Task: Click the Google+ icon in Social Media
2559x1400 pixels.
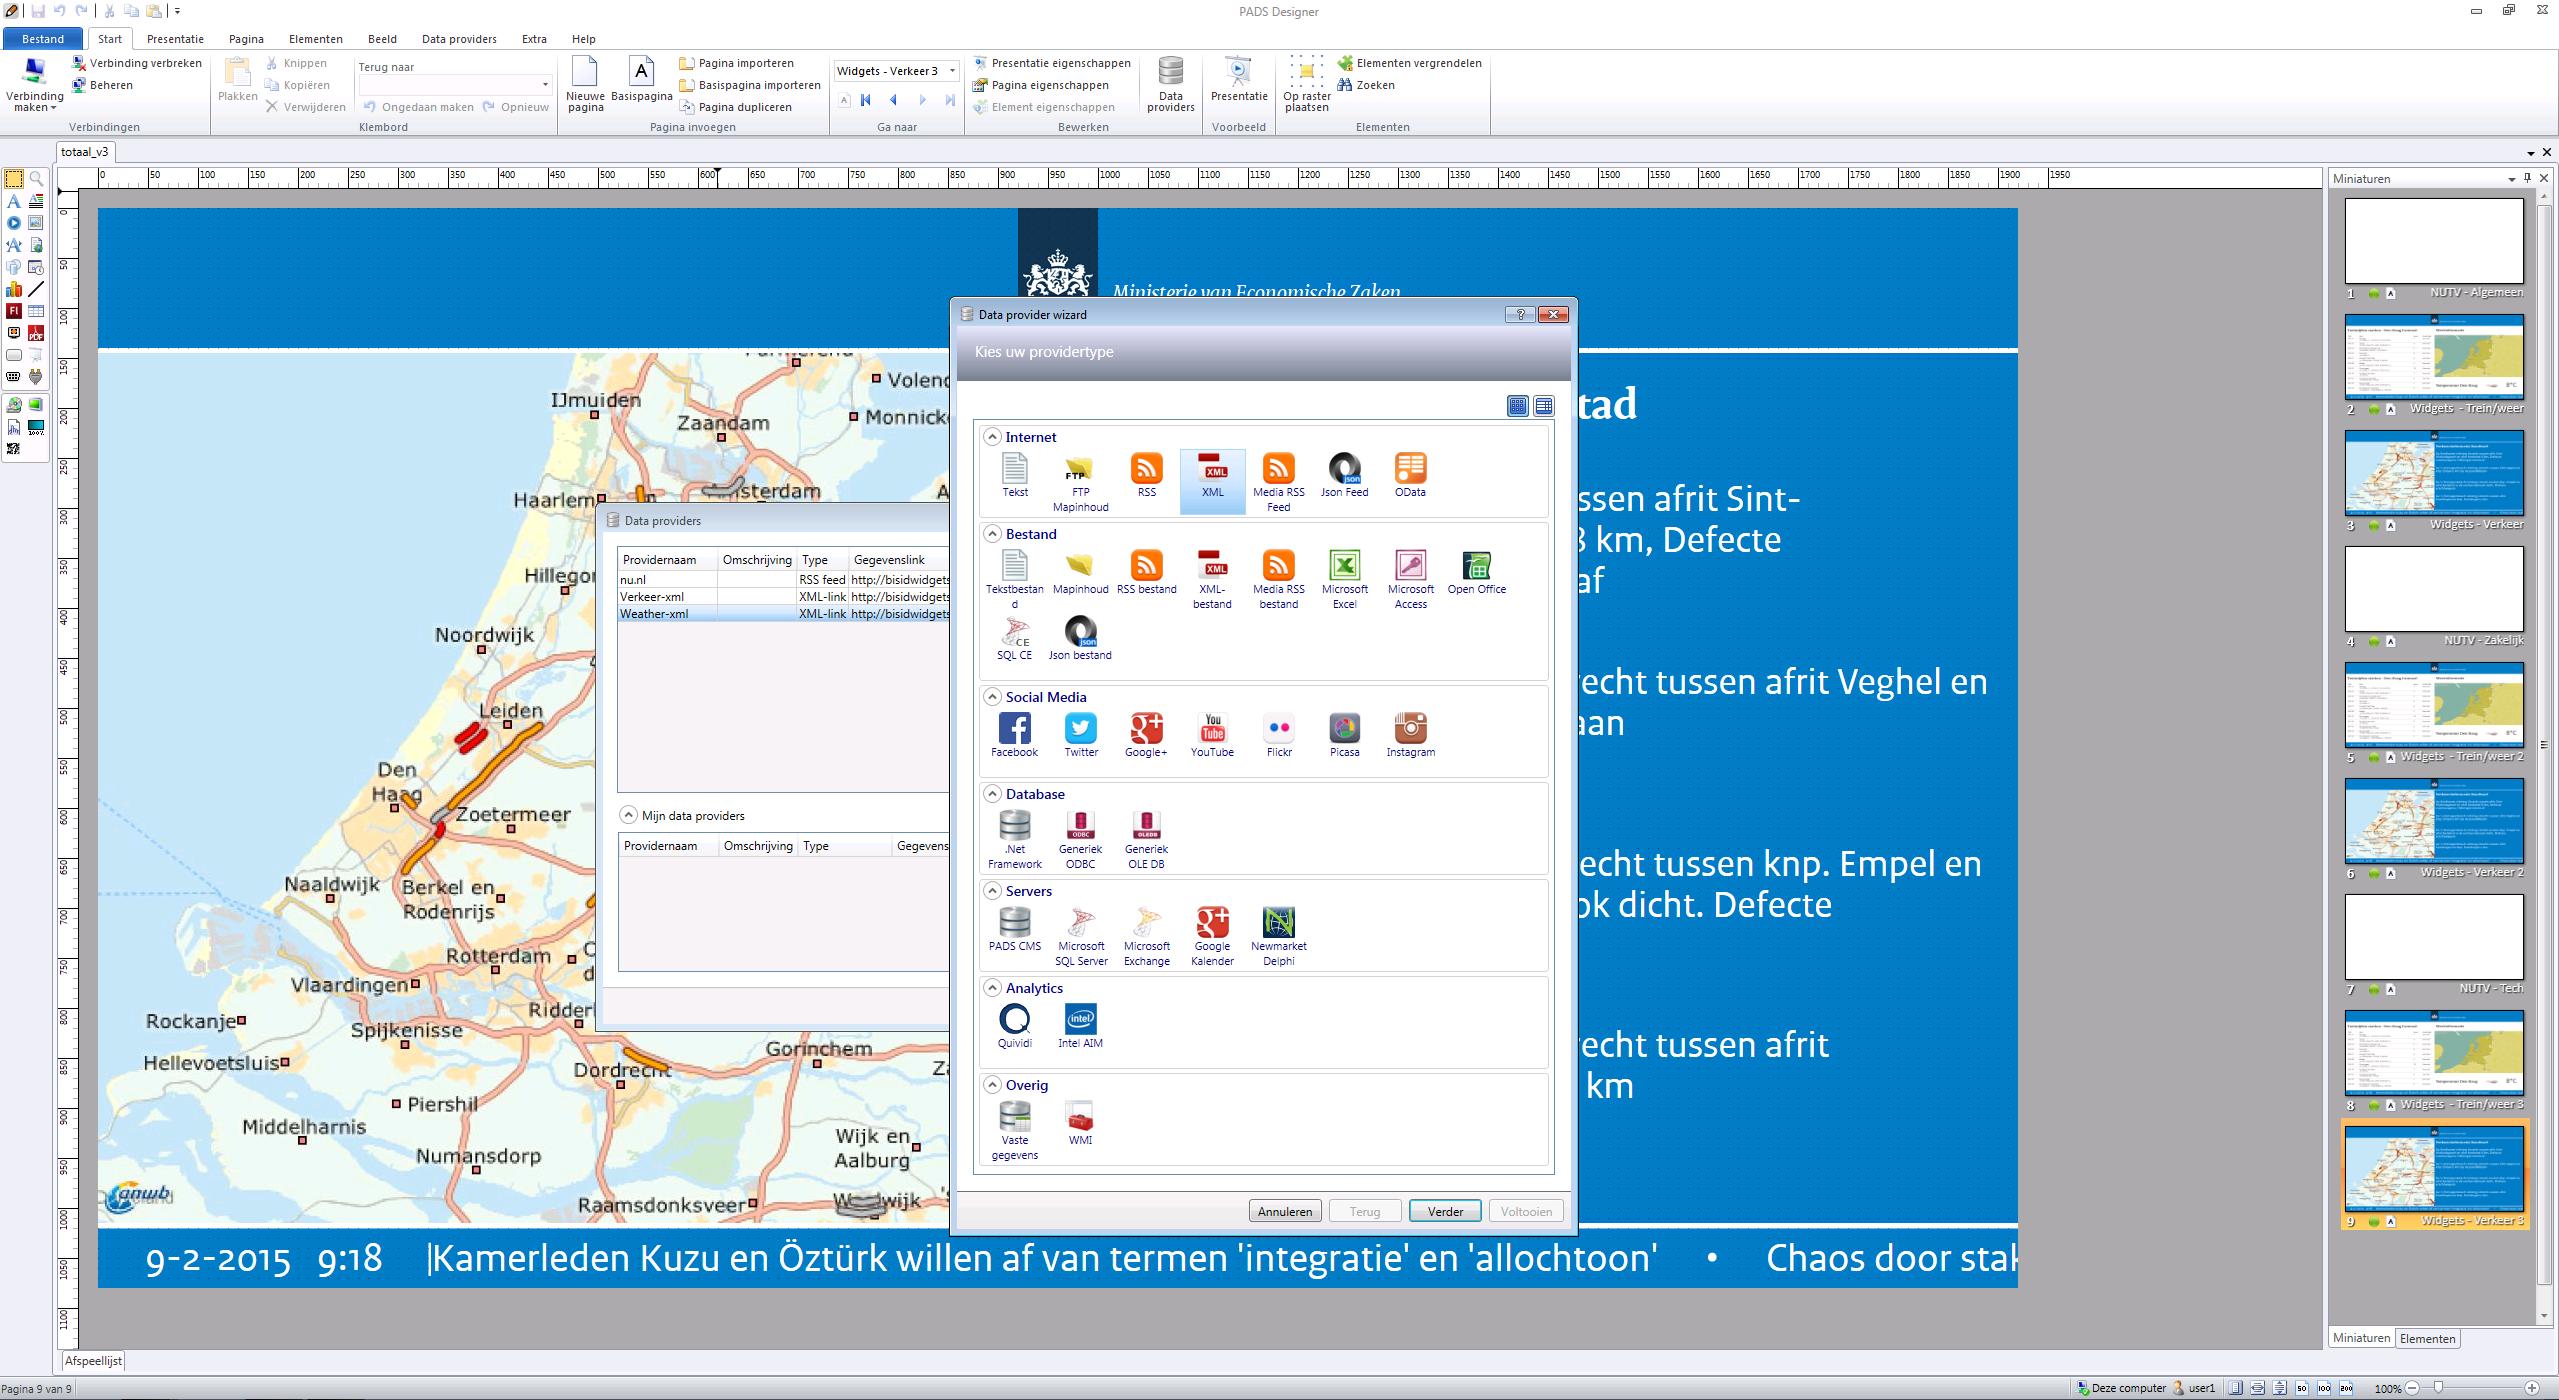Action: click(x=1146, y=728)
